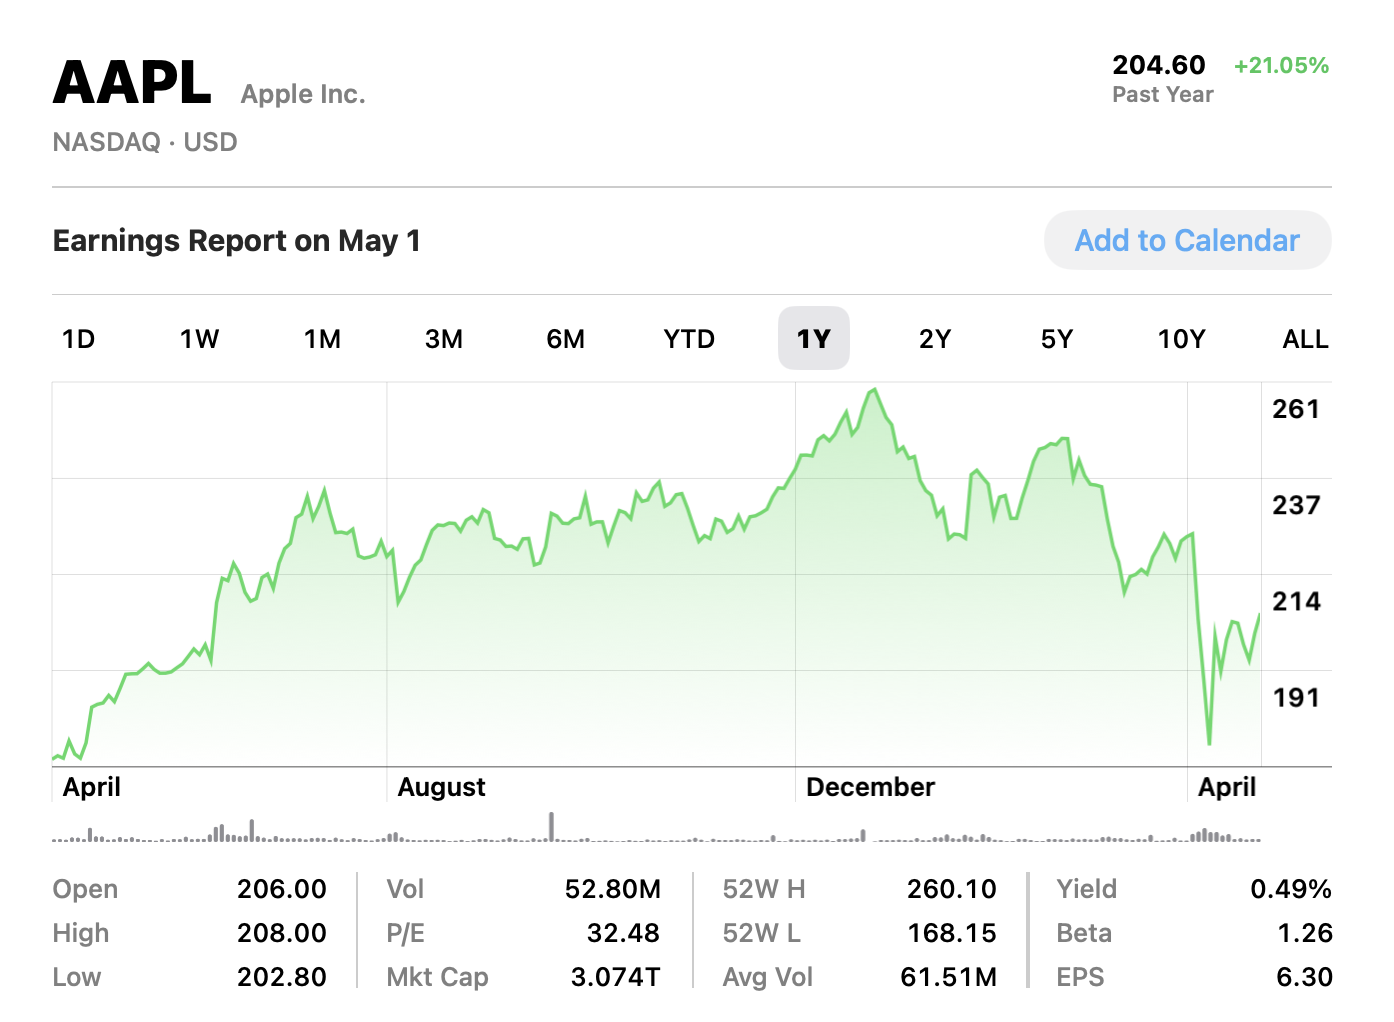Select the 1M time range
1394x1022 pixels.
click(x=322, y=339)
